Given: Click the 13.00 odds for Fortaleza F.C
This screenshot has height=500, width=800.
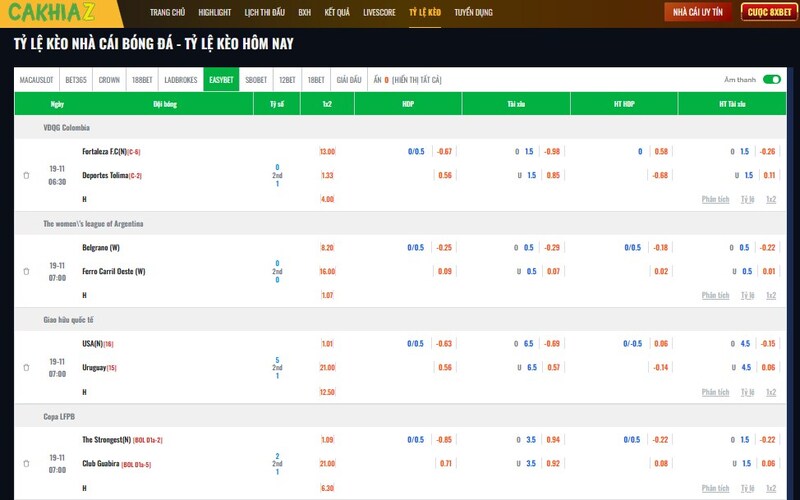Looking at the screenshot, I should pyautogui.click(x=327, y=151).
